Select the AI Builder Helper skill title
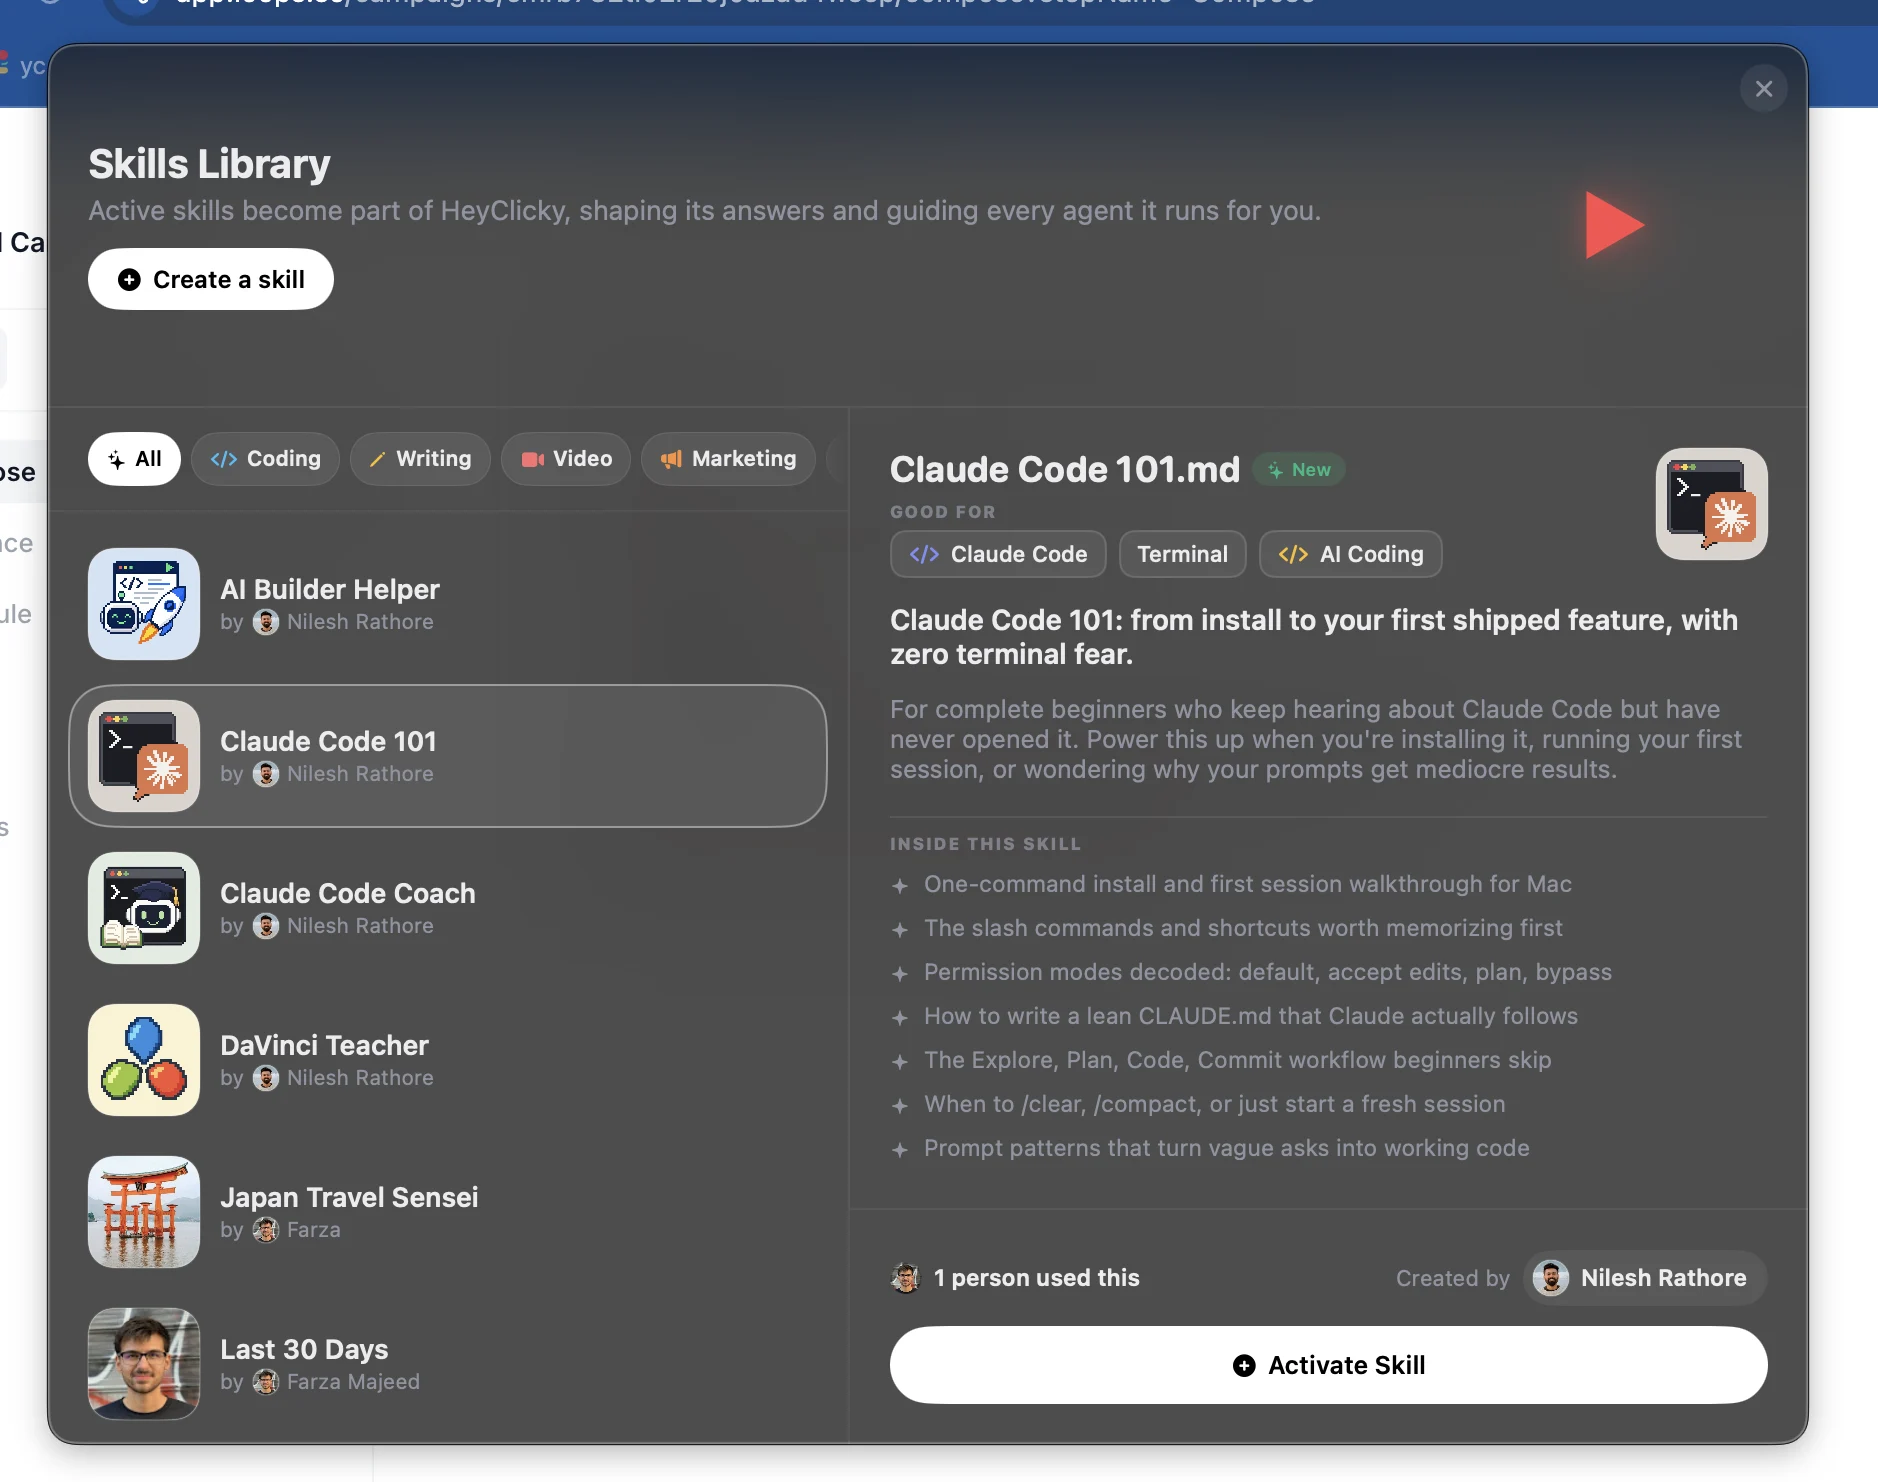 point(330,589)
